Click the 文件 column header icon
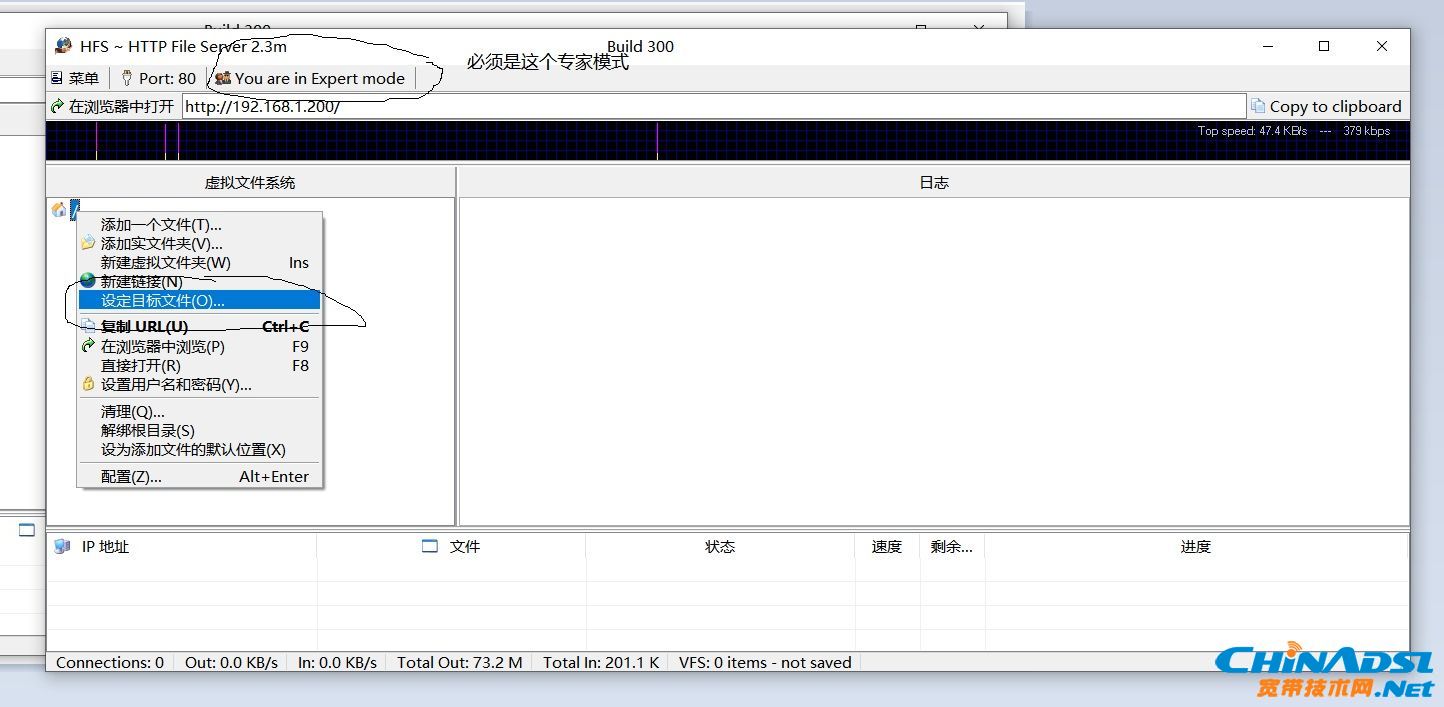Viewport: 1444px width, 707px height. point(430,546)
